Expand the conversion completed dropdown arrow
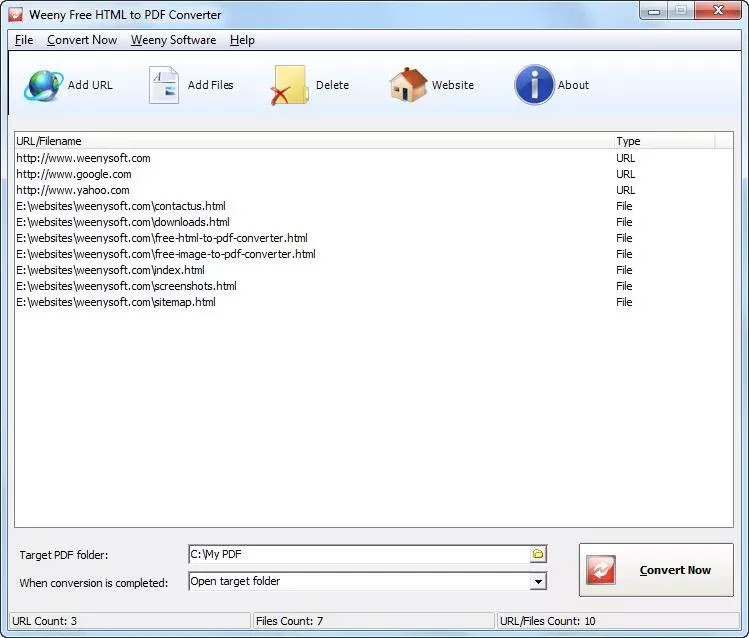The height and width of the screenshot is (638, 749). (x=538, y=582)
